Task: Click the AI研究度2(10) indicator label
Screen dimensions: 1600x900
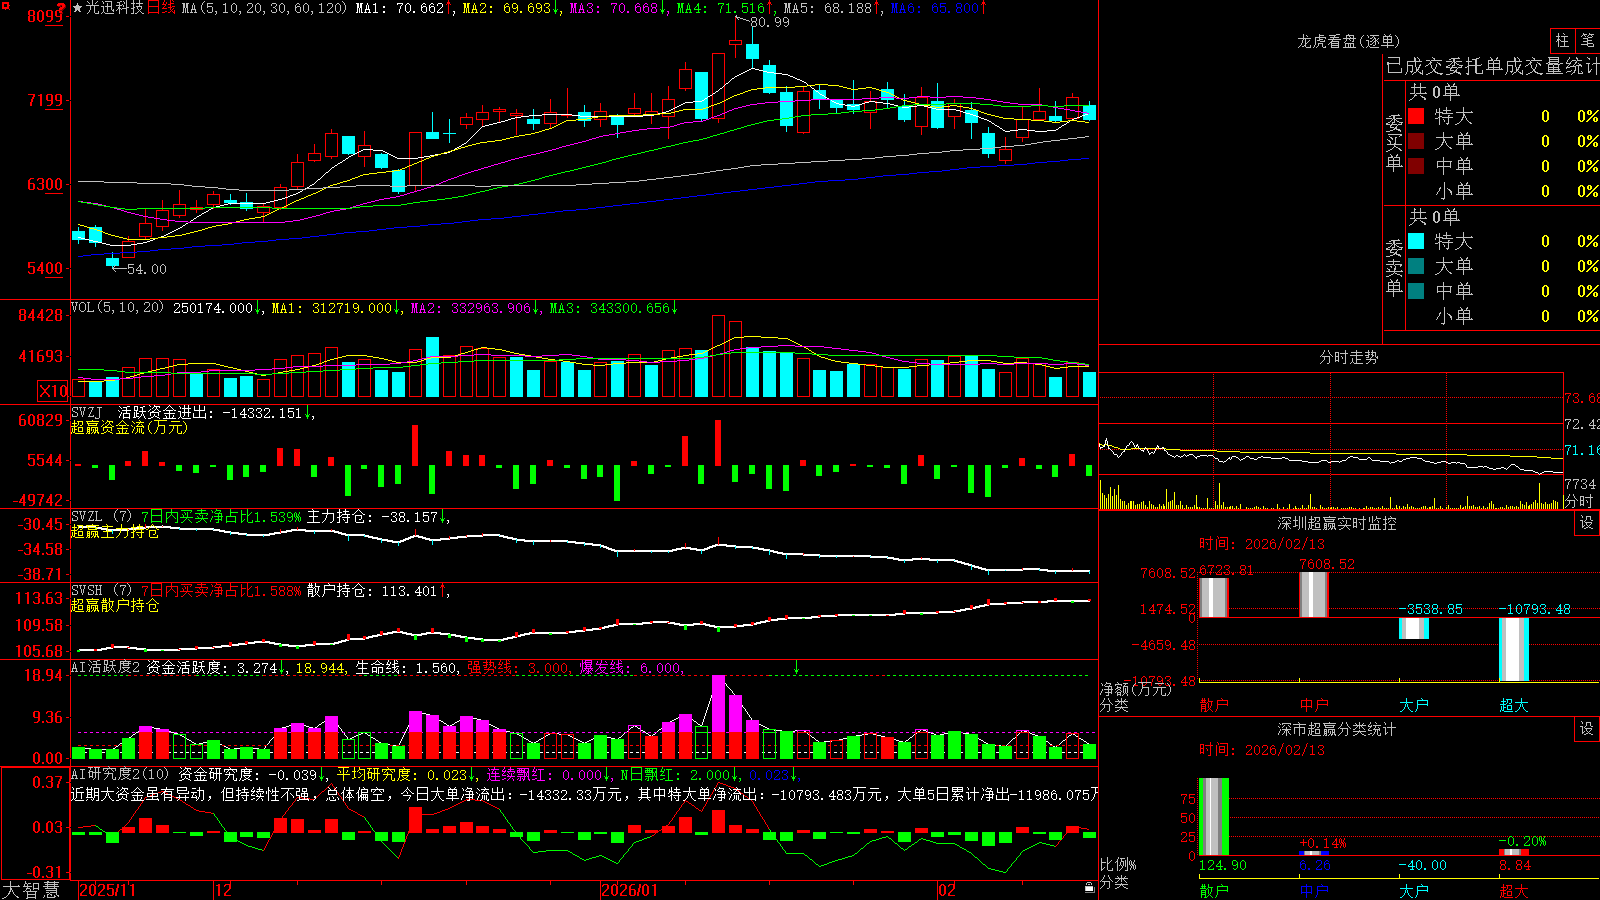Action: [x=120, y=774]
